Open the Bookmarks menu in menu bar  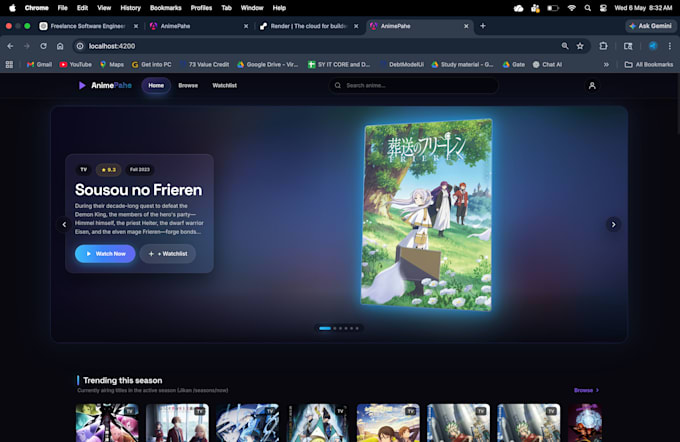(x=166, y=8)
